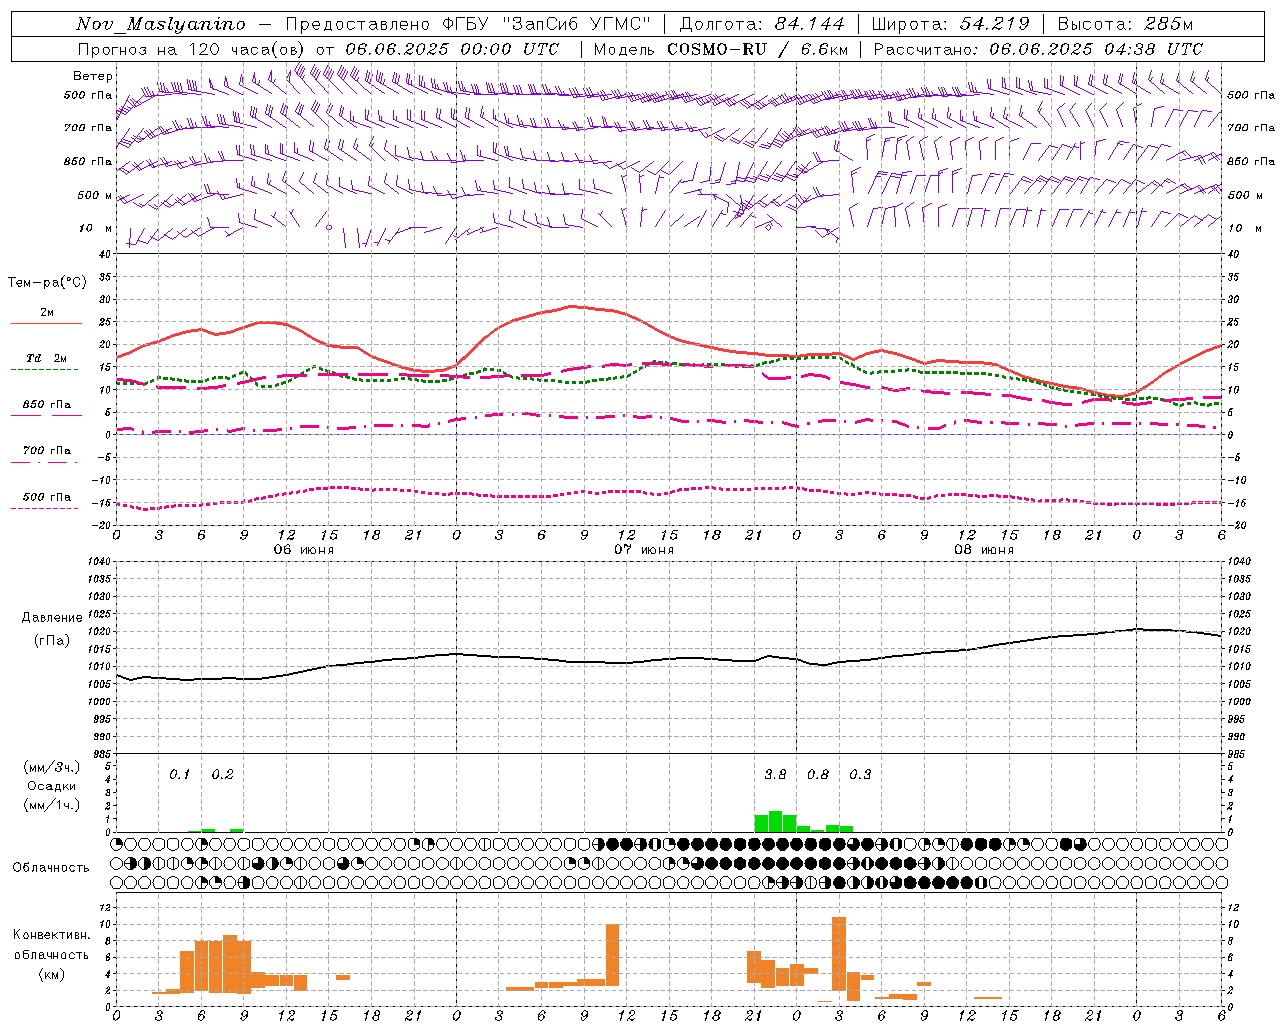Click the "Модель COSMO-RU / 6.6км" label
1280x1024 pixels.
[x=721, y=49]
